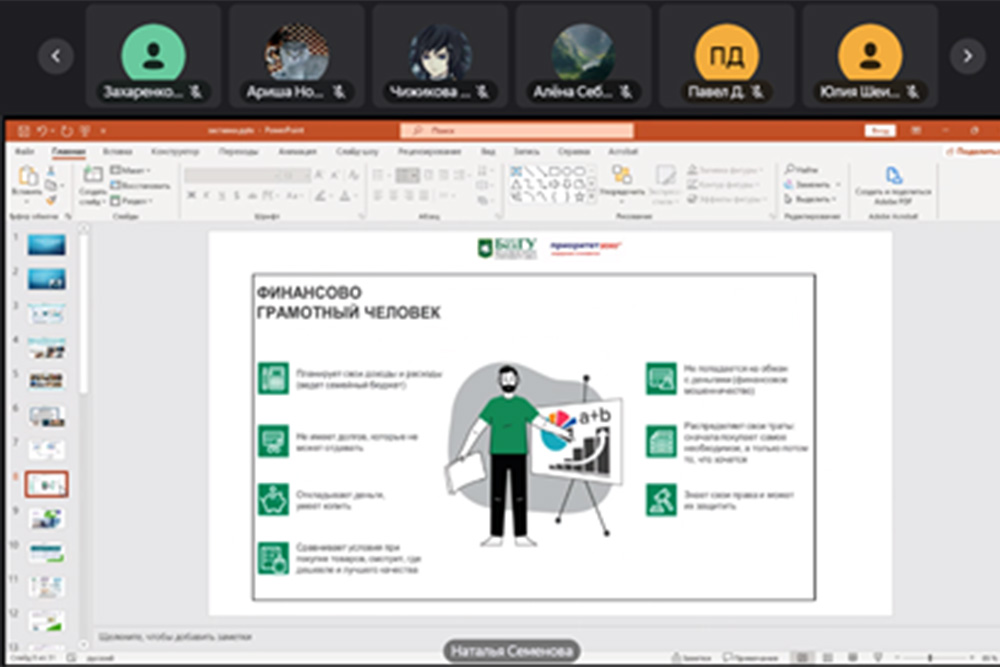Switch to Рецензирование ribbon tab
1000x667 pixels.
[429, 151]
